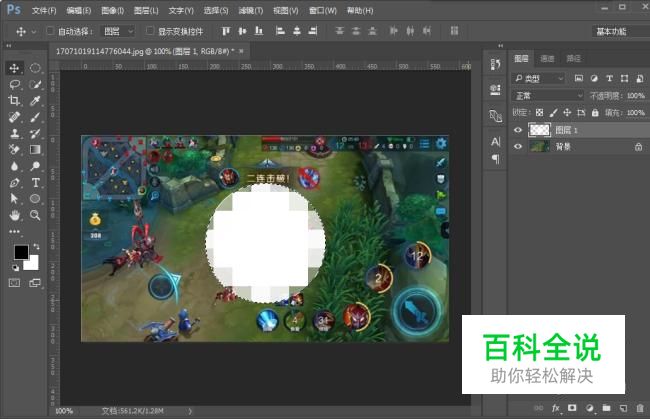This screenshot has height=419, width=650.
Task: Expand the status bar info arrow
Action: (x=190, y=411)
